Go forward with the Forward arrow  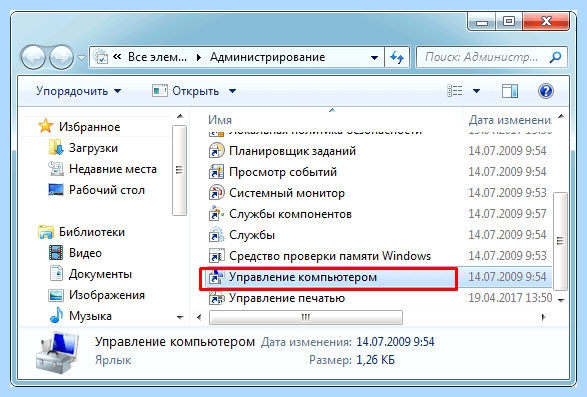click(x=61, y=57)
